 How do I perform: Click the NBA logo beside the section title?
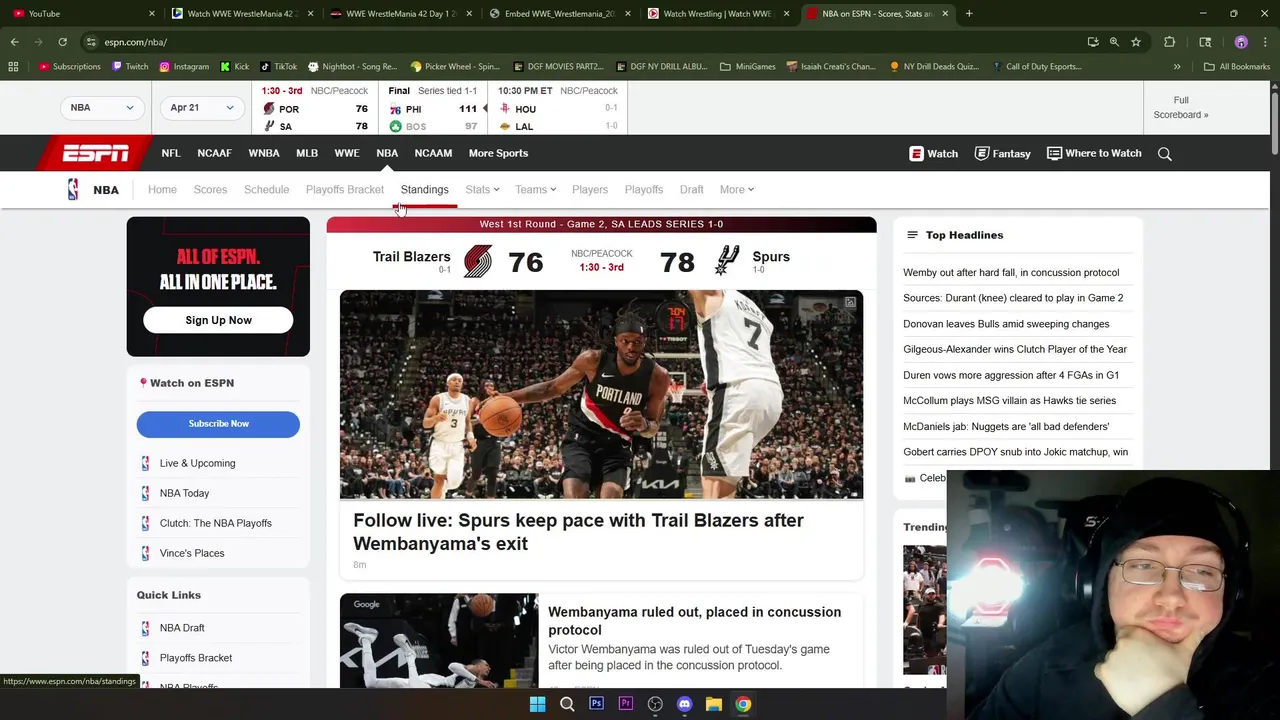(73, 189)
